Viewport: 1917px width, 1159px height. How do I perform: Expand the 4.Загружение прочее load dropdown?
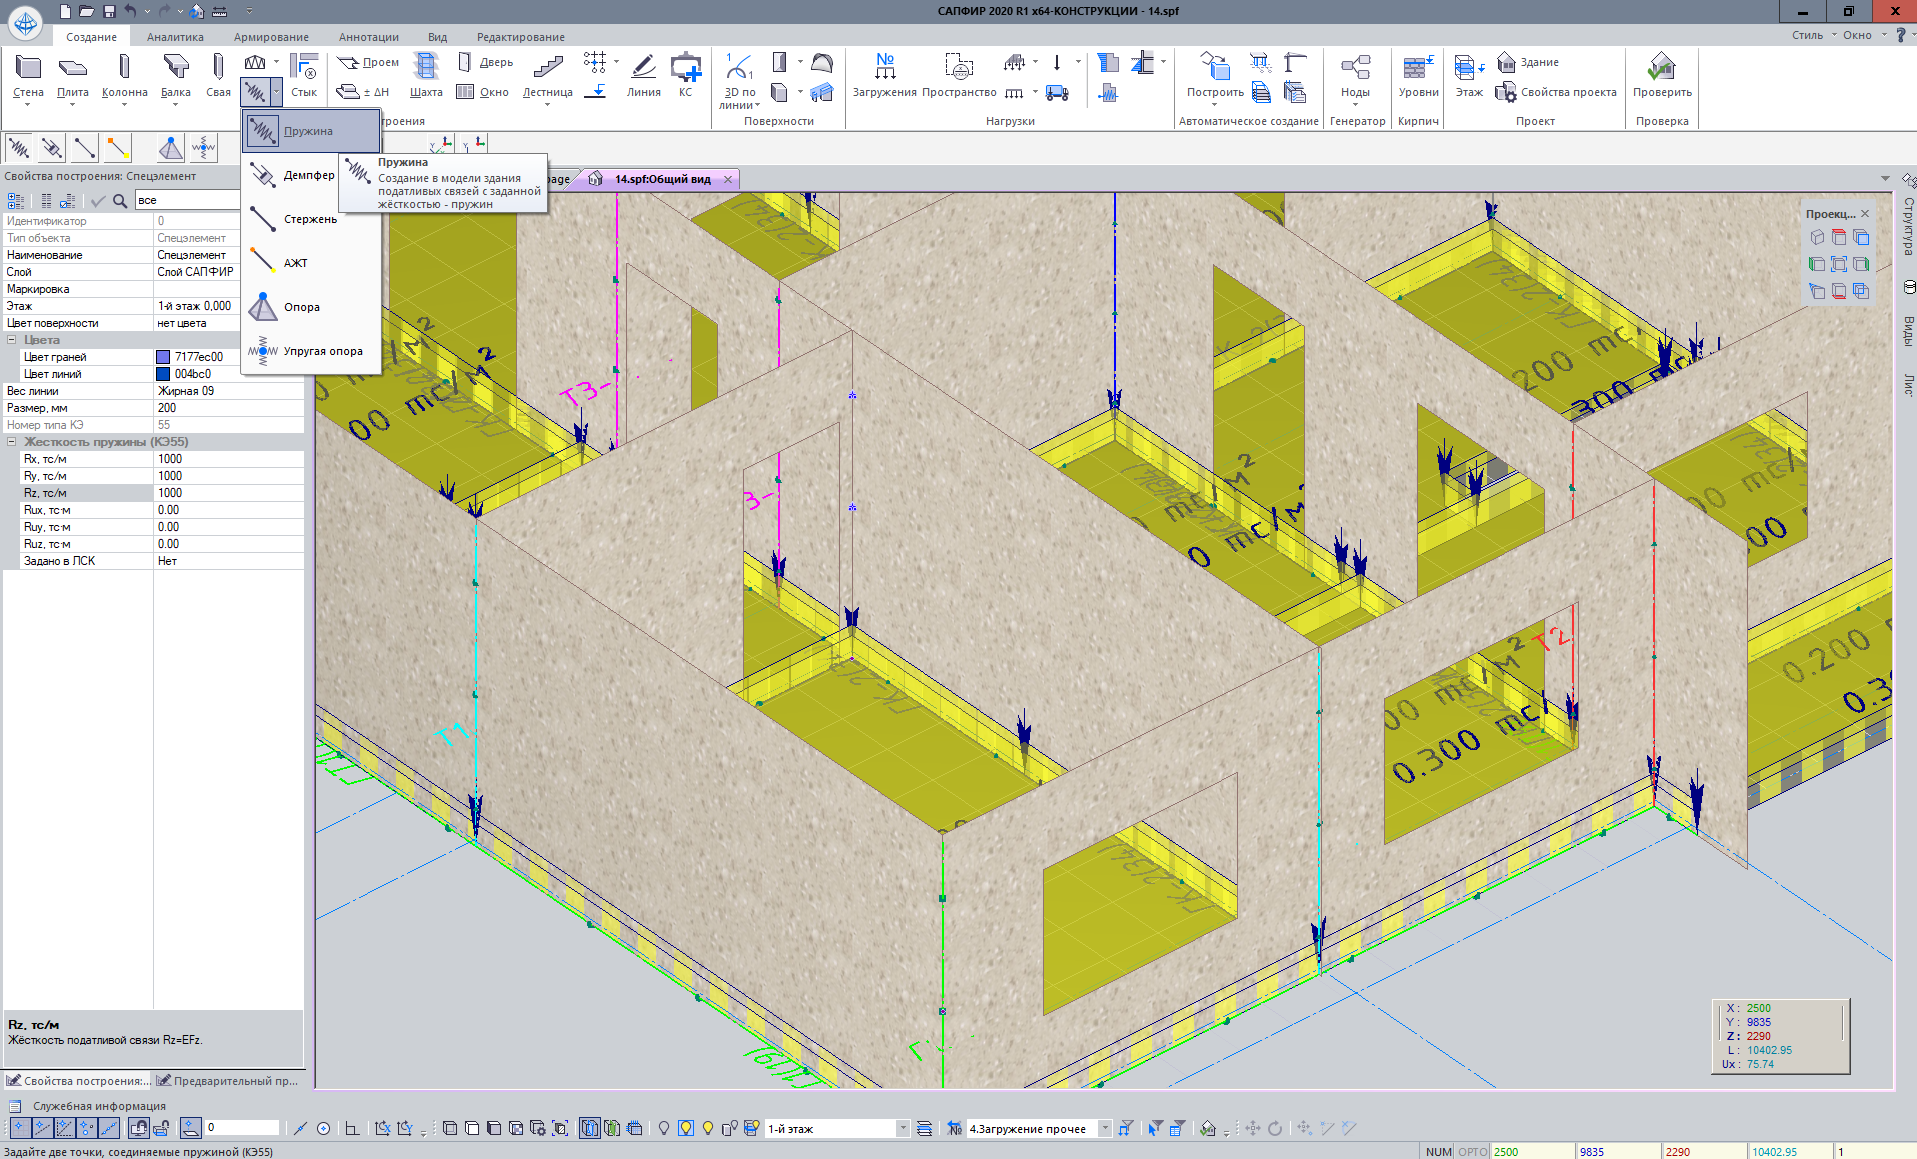[x=1105, y=1128]
